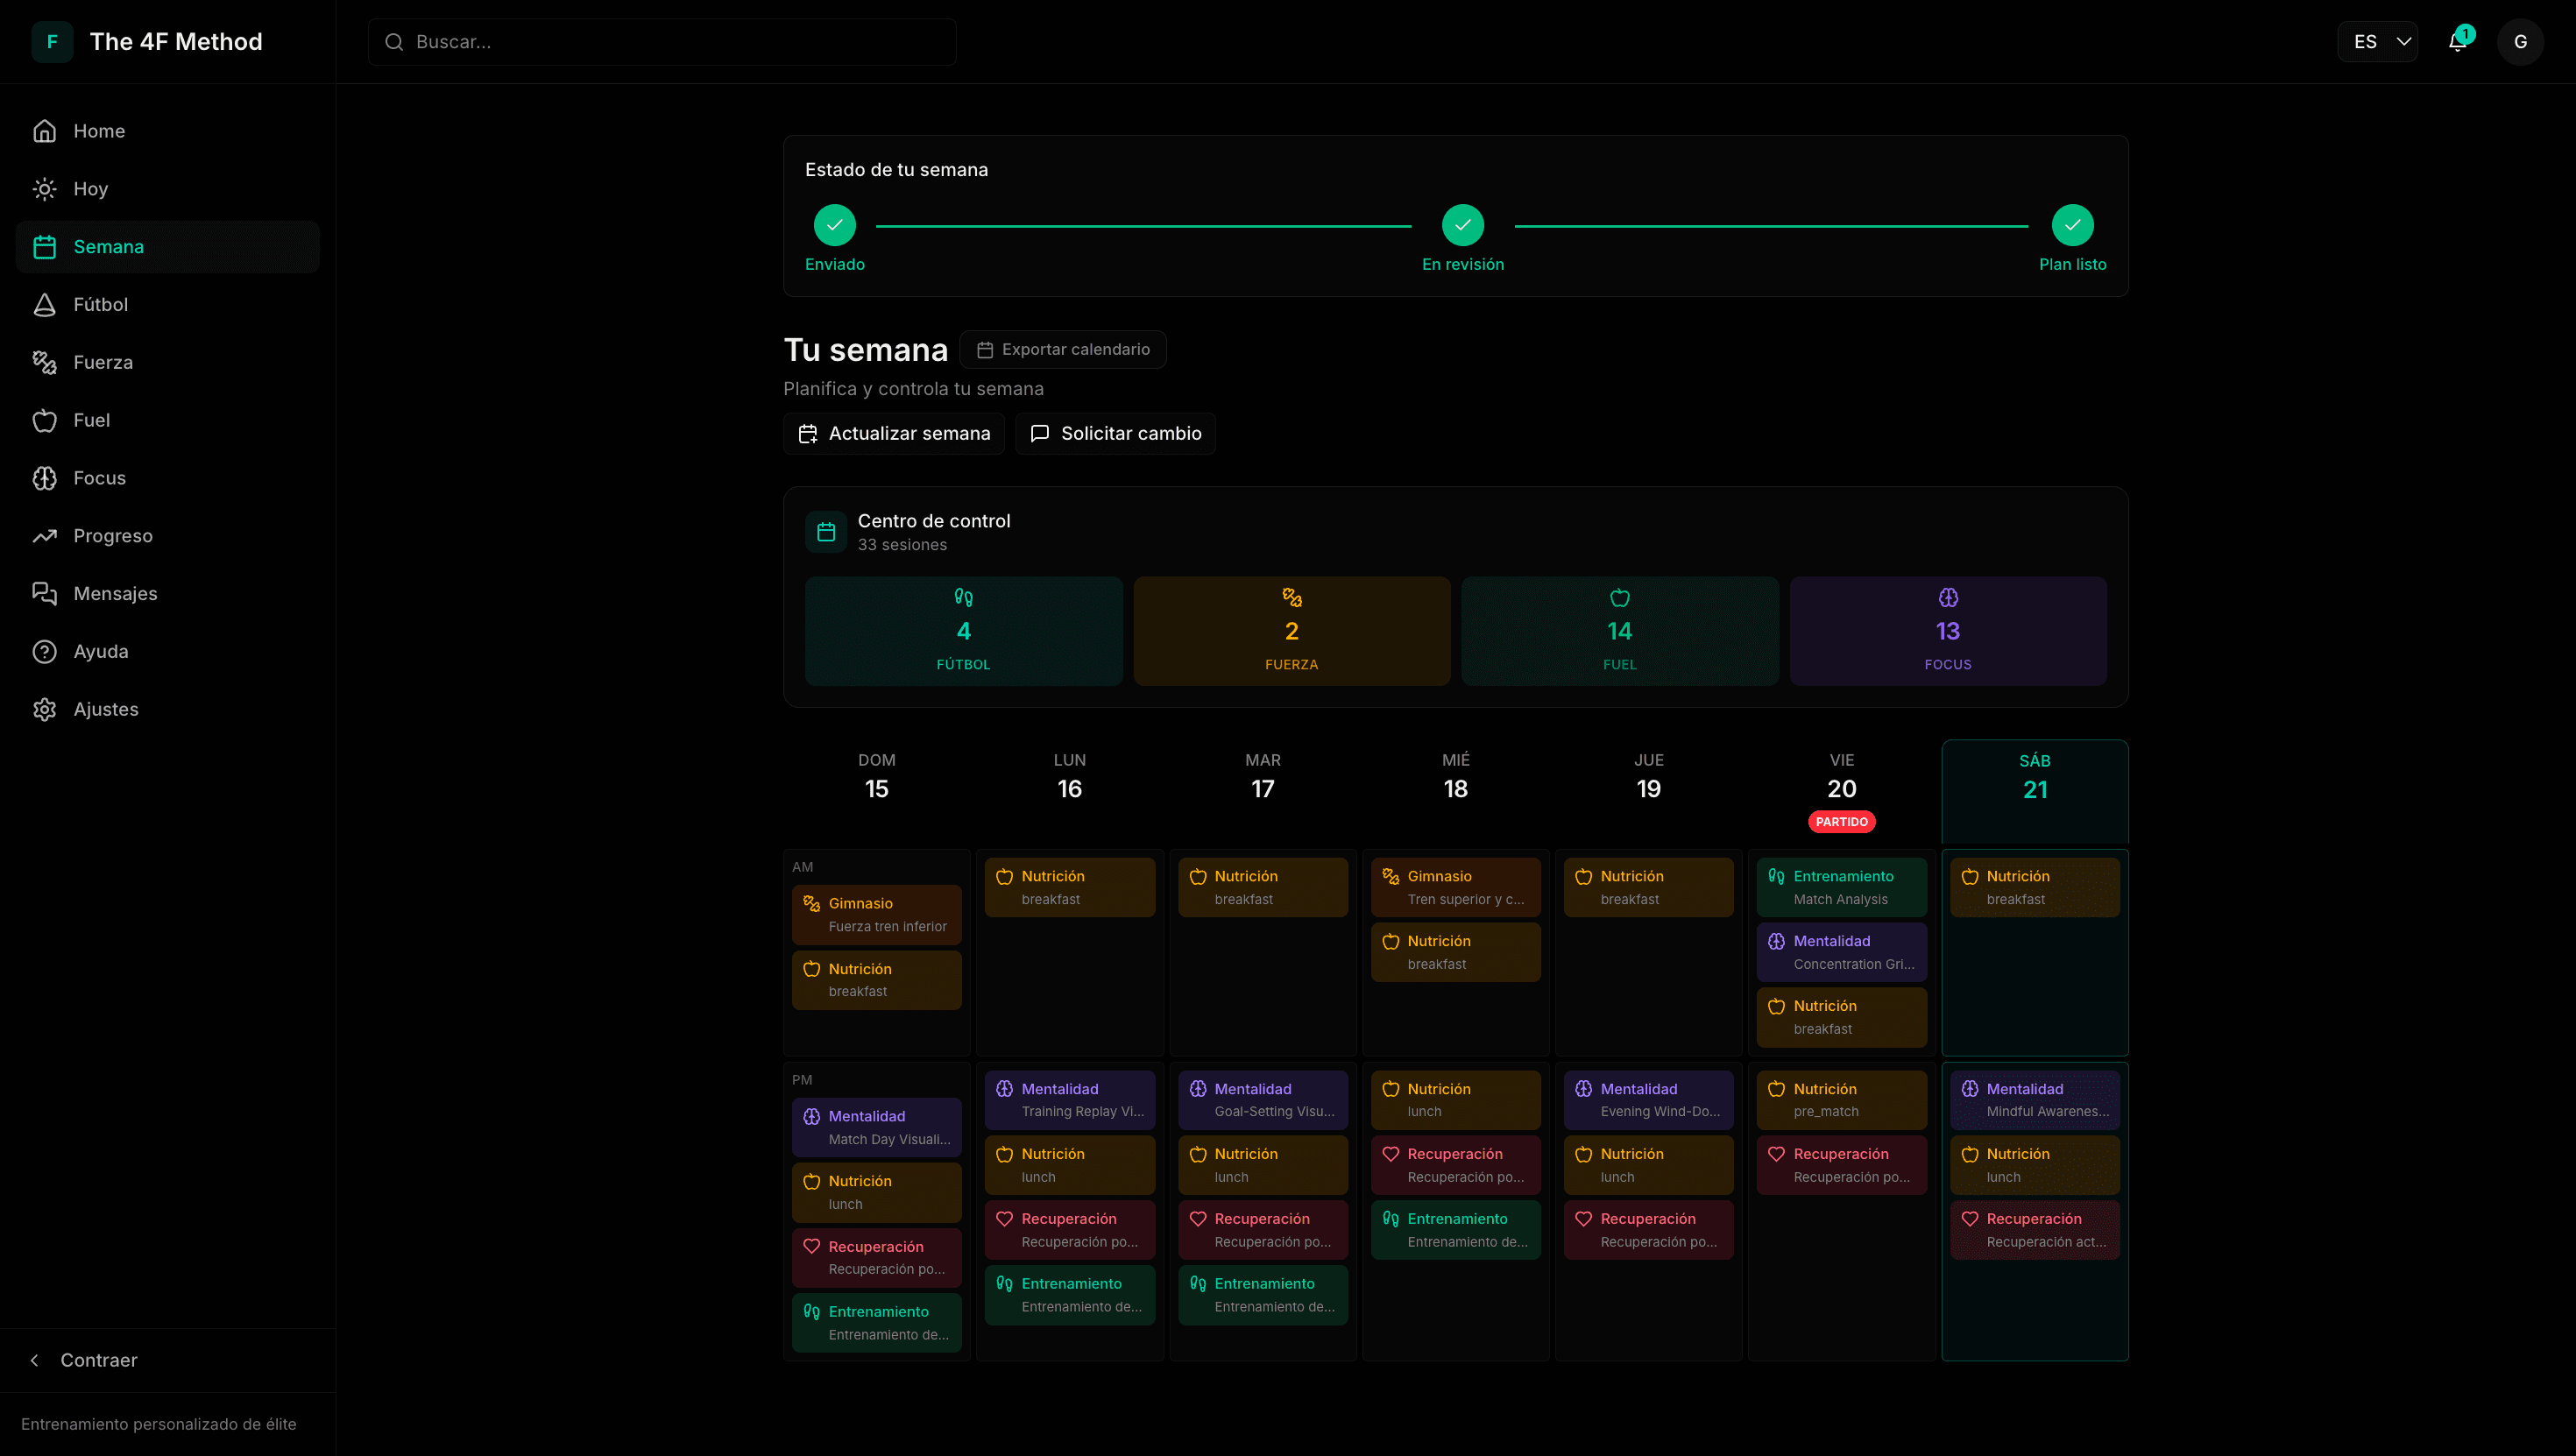Click the Progreso trend line icon

[x=44, y=536]
